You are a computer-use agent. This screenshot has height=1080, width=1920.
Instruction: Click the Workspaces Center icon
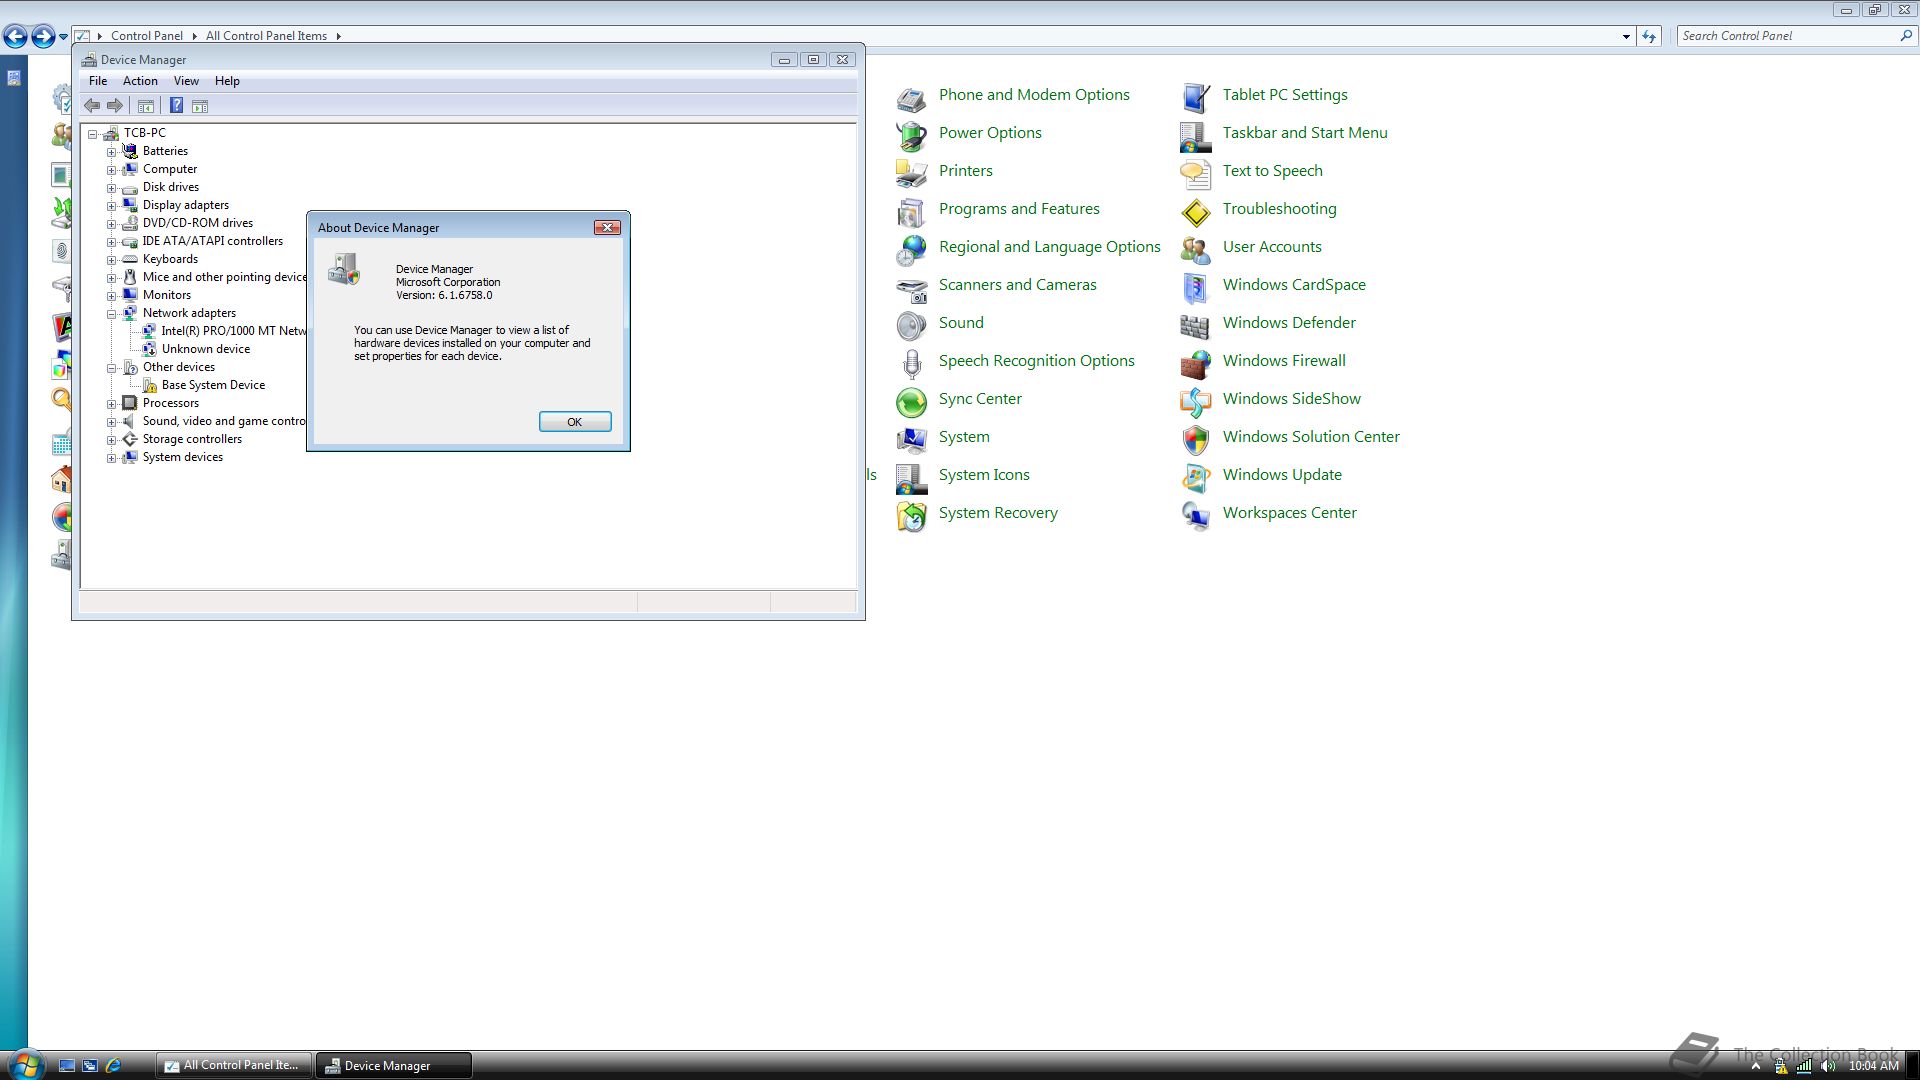click(1195, 515)
